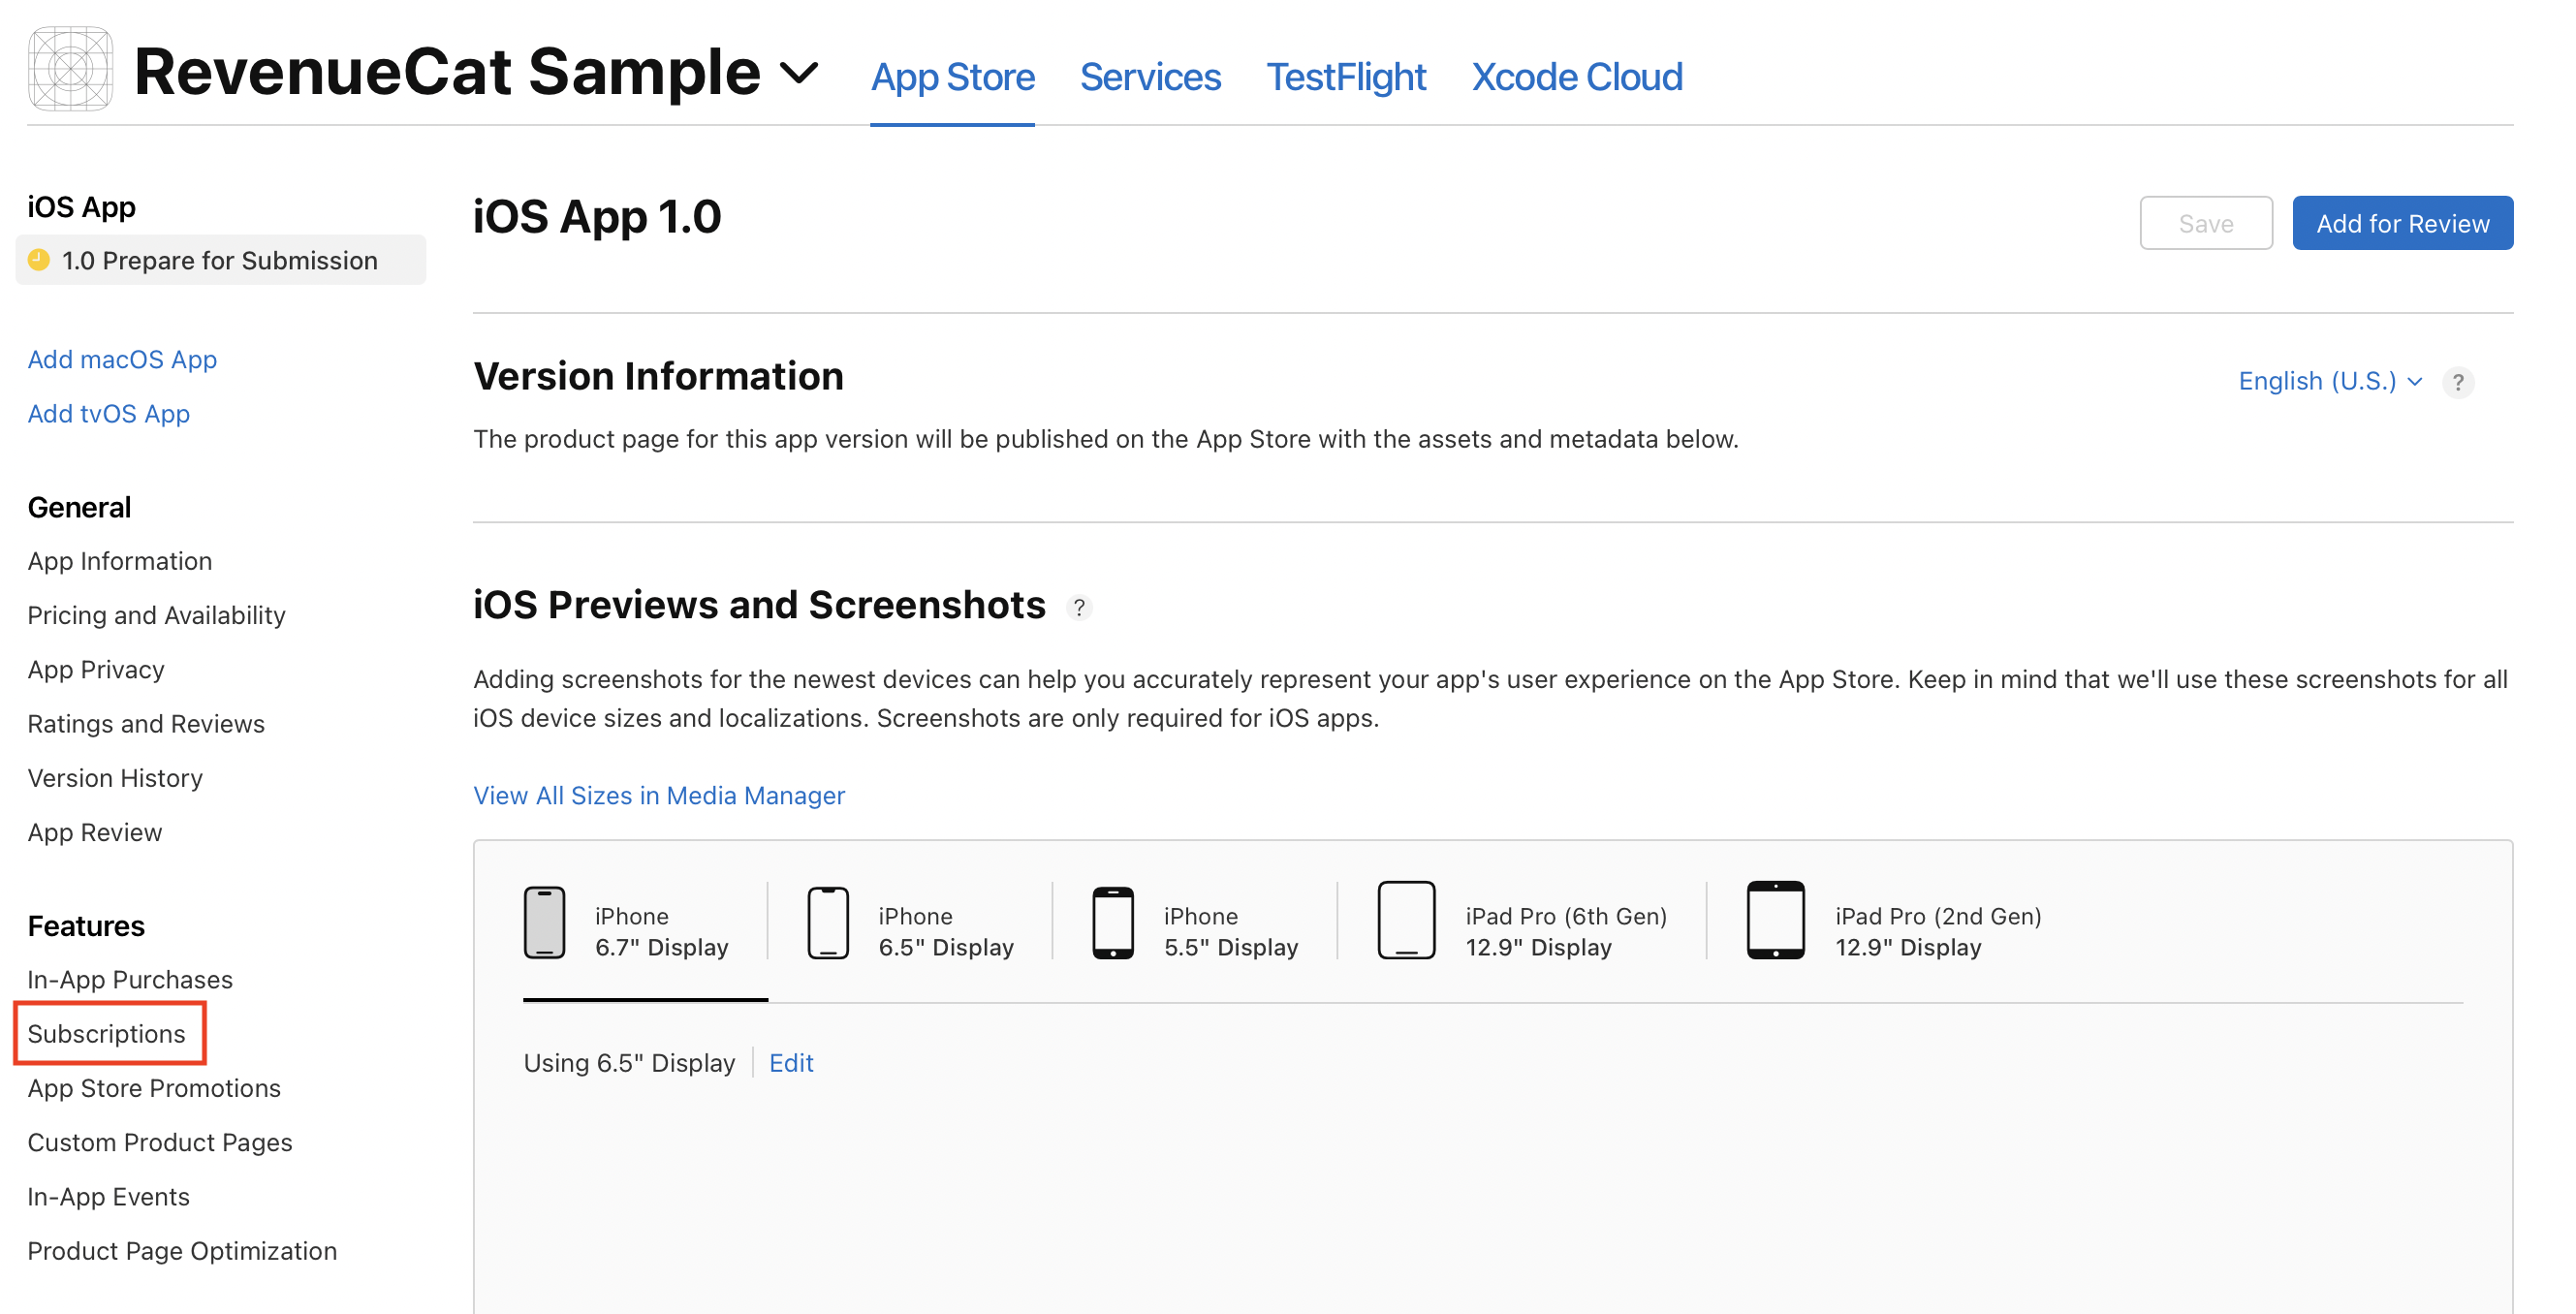
Task: Click the iPad Pro 6th Gen device icon
Action: coord(1406,920)
